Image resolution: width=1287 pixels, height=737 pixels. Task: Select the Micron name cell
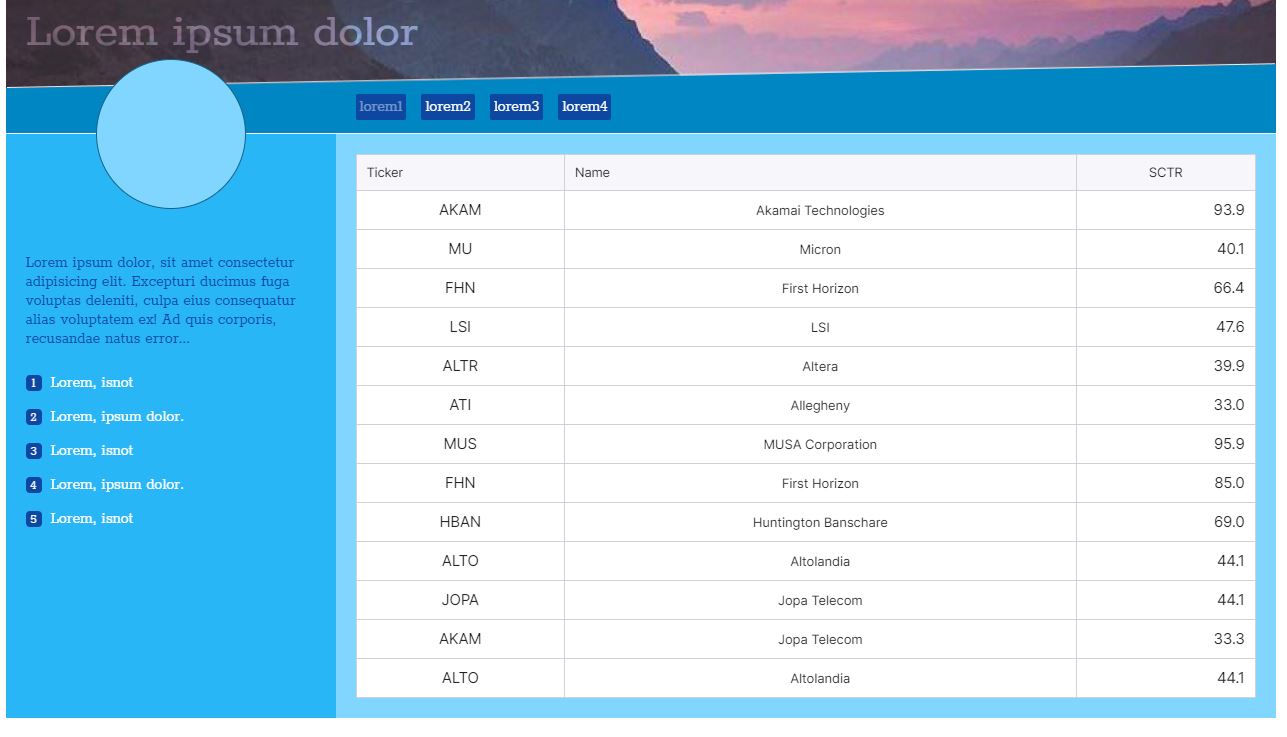[x=820, y=249]
